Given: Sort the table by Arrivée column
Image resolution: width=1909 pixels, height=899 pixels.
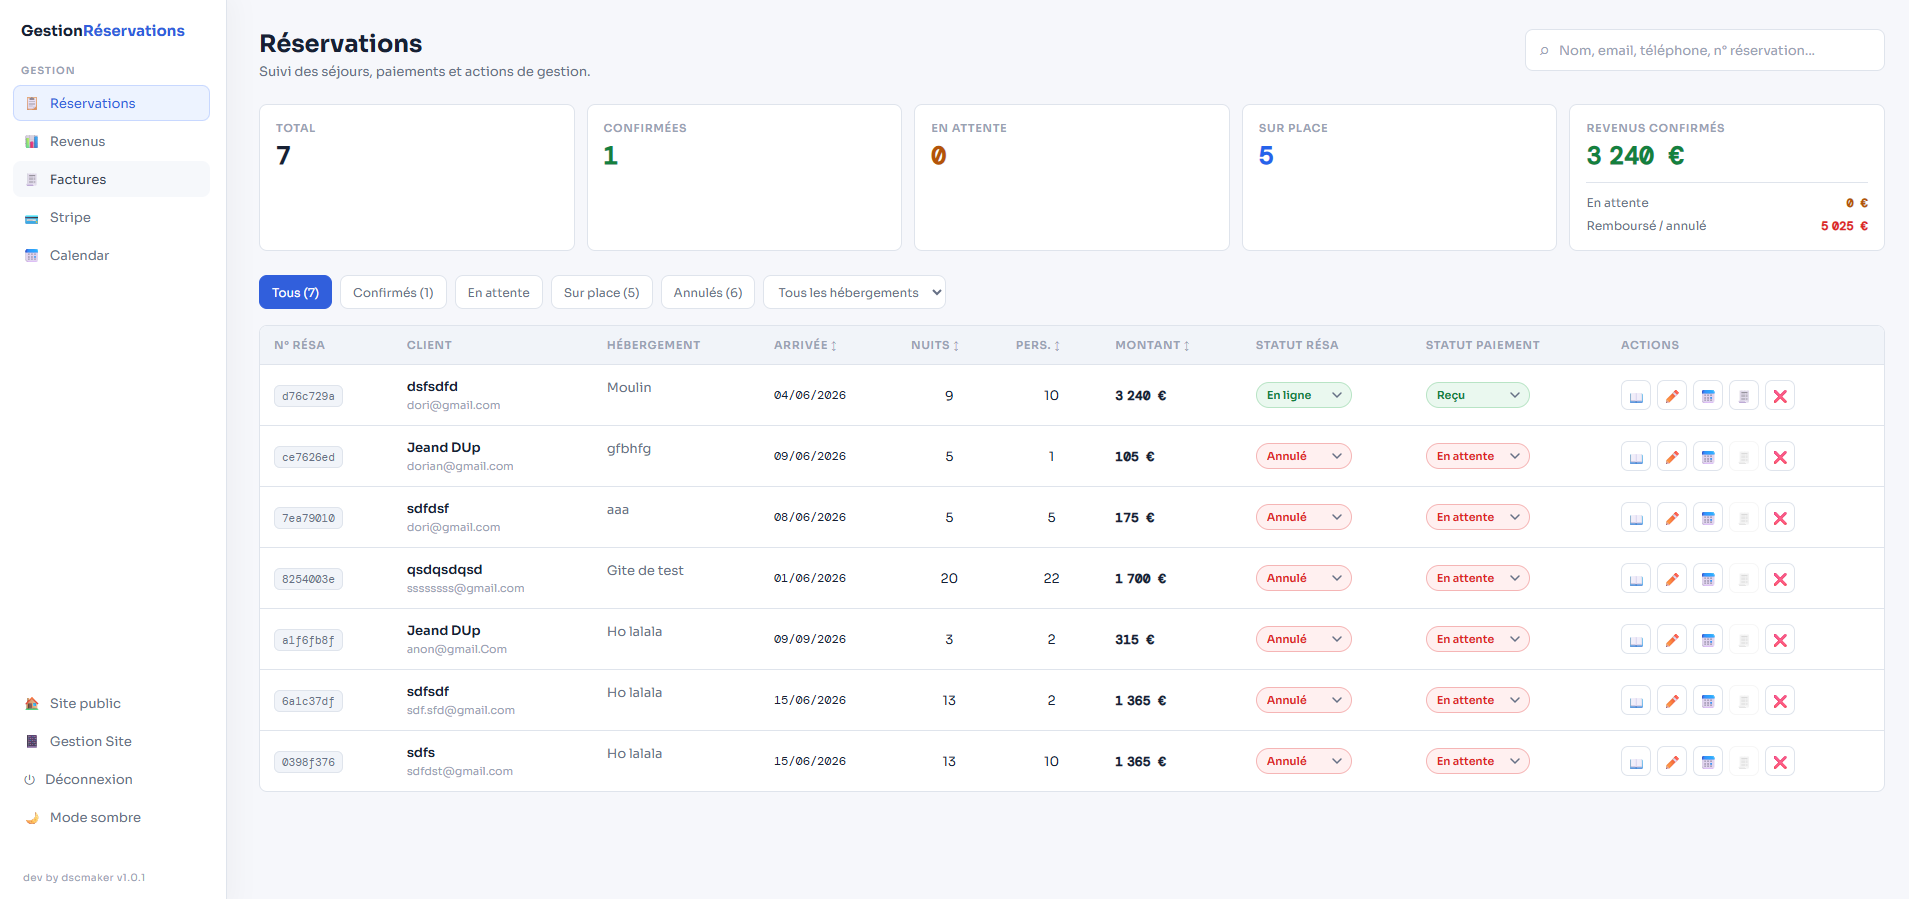Looking at the screenshot, I should pyautogui.click(x=805, y=345).
